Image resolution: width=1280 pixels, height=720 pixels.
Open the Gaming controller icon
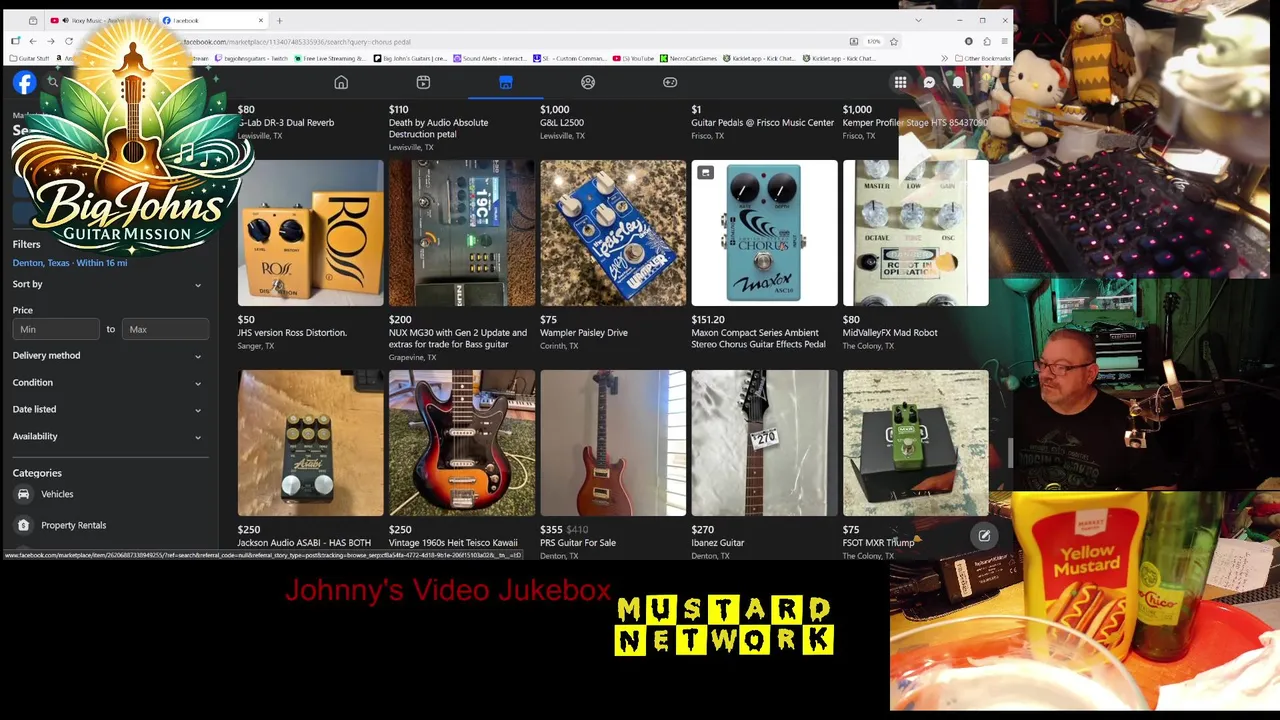[x=670, y=83]
